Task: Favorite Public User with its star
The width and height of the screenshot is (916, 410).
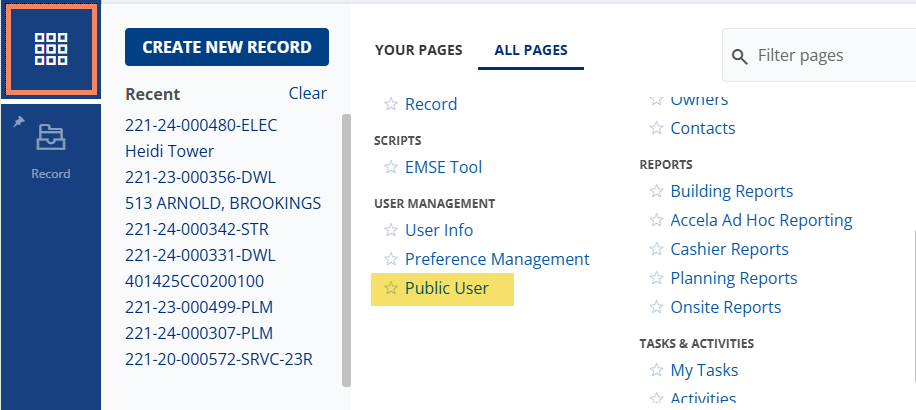Action: (x=391, y=289)
